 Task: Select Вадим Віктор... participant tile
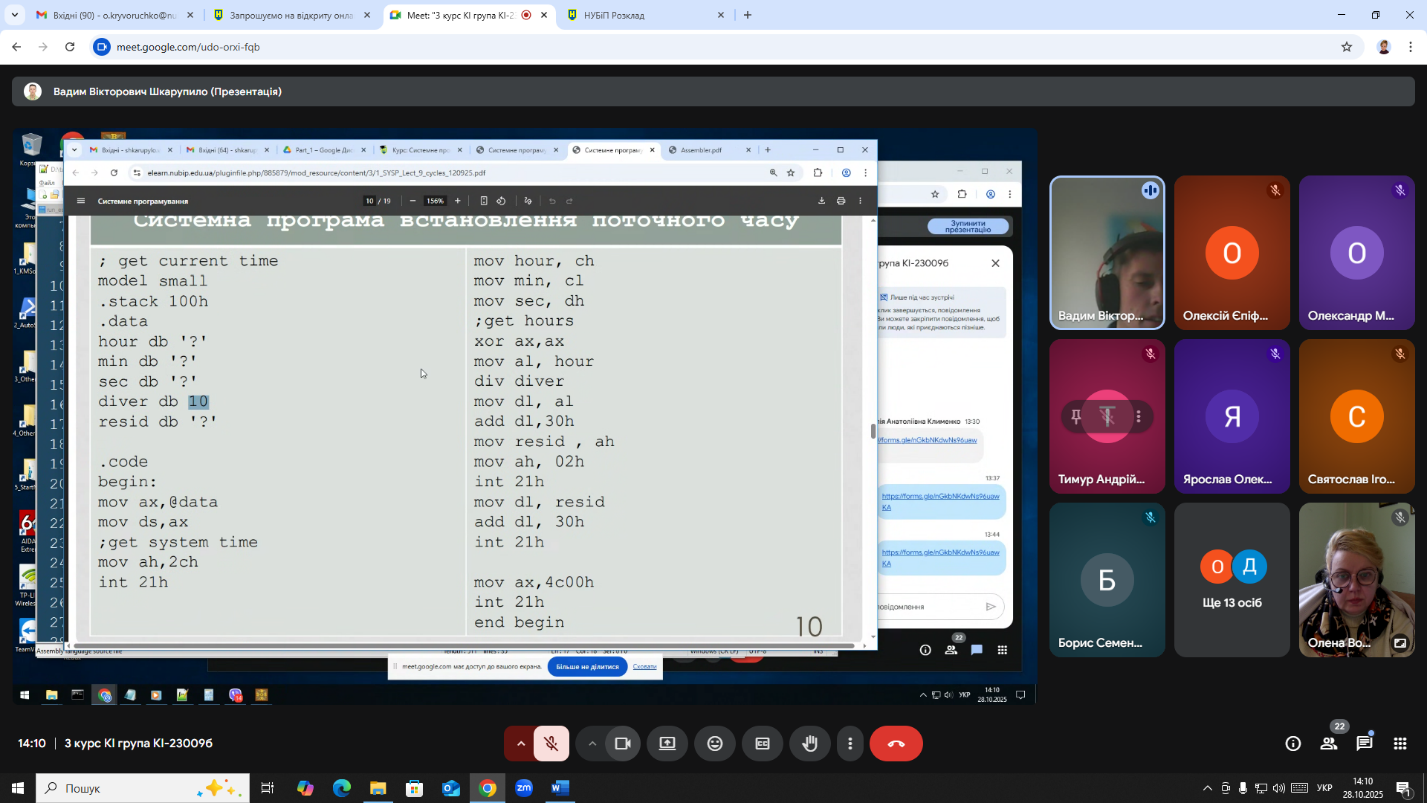(x=1107, y=252)
